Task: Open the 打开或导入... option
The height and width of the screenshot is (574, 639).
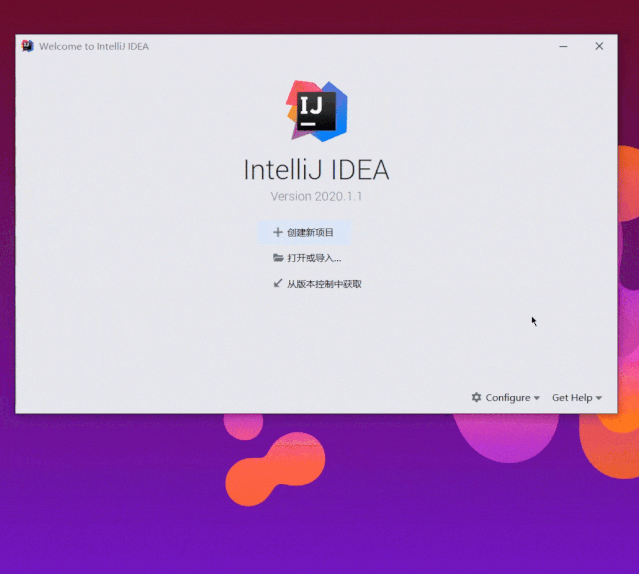Action: 307,258
